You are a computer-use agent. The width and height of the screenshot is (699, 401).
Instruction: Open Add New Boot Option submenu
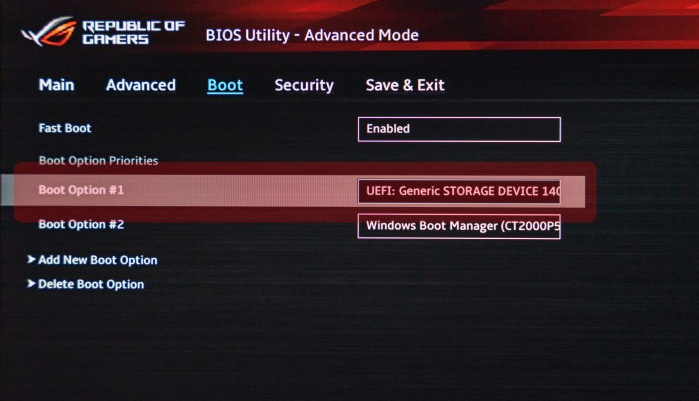tap(98, 260)
